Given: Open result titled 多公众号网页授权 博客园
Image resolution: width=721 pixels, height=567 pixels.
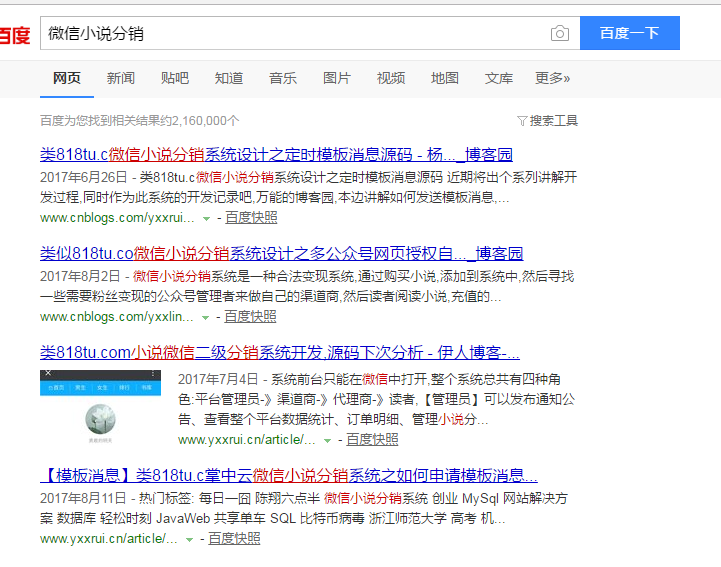Looking at the screenshot, I should (x=281, y=253).
